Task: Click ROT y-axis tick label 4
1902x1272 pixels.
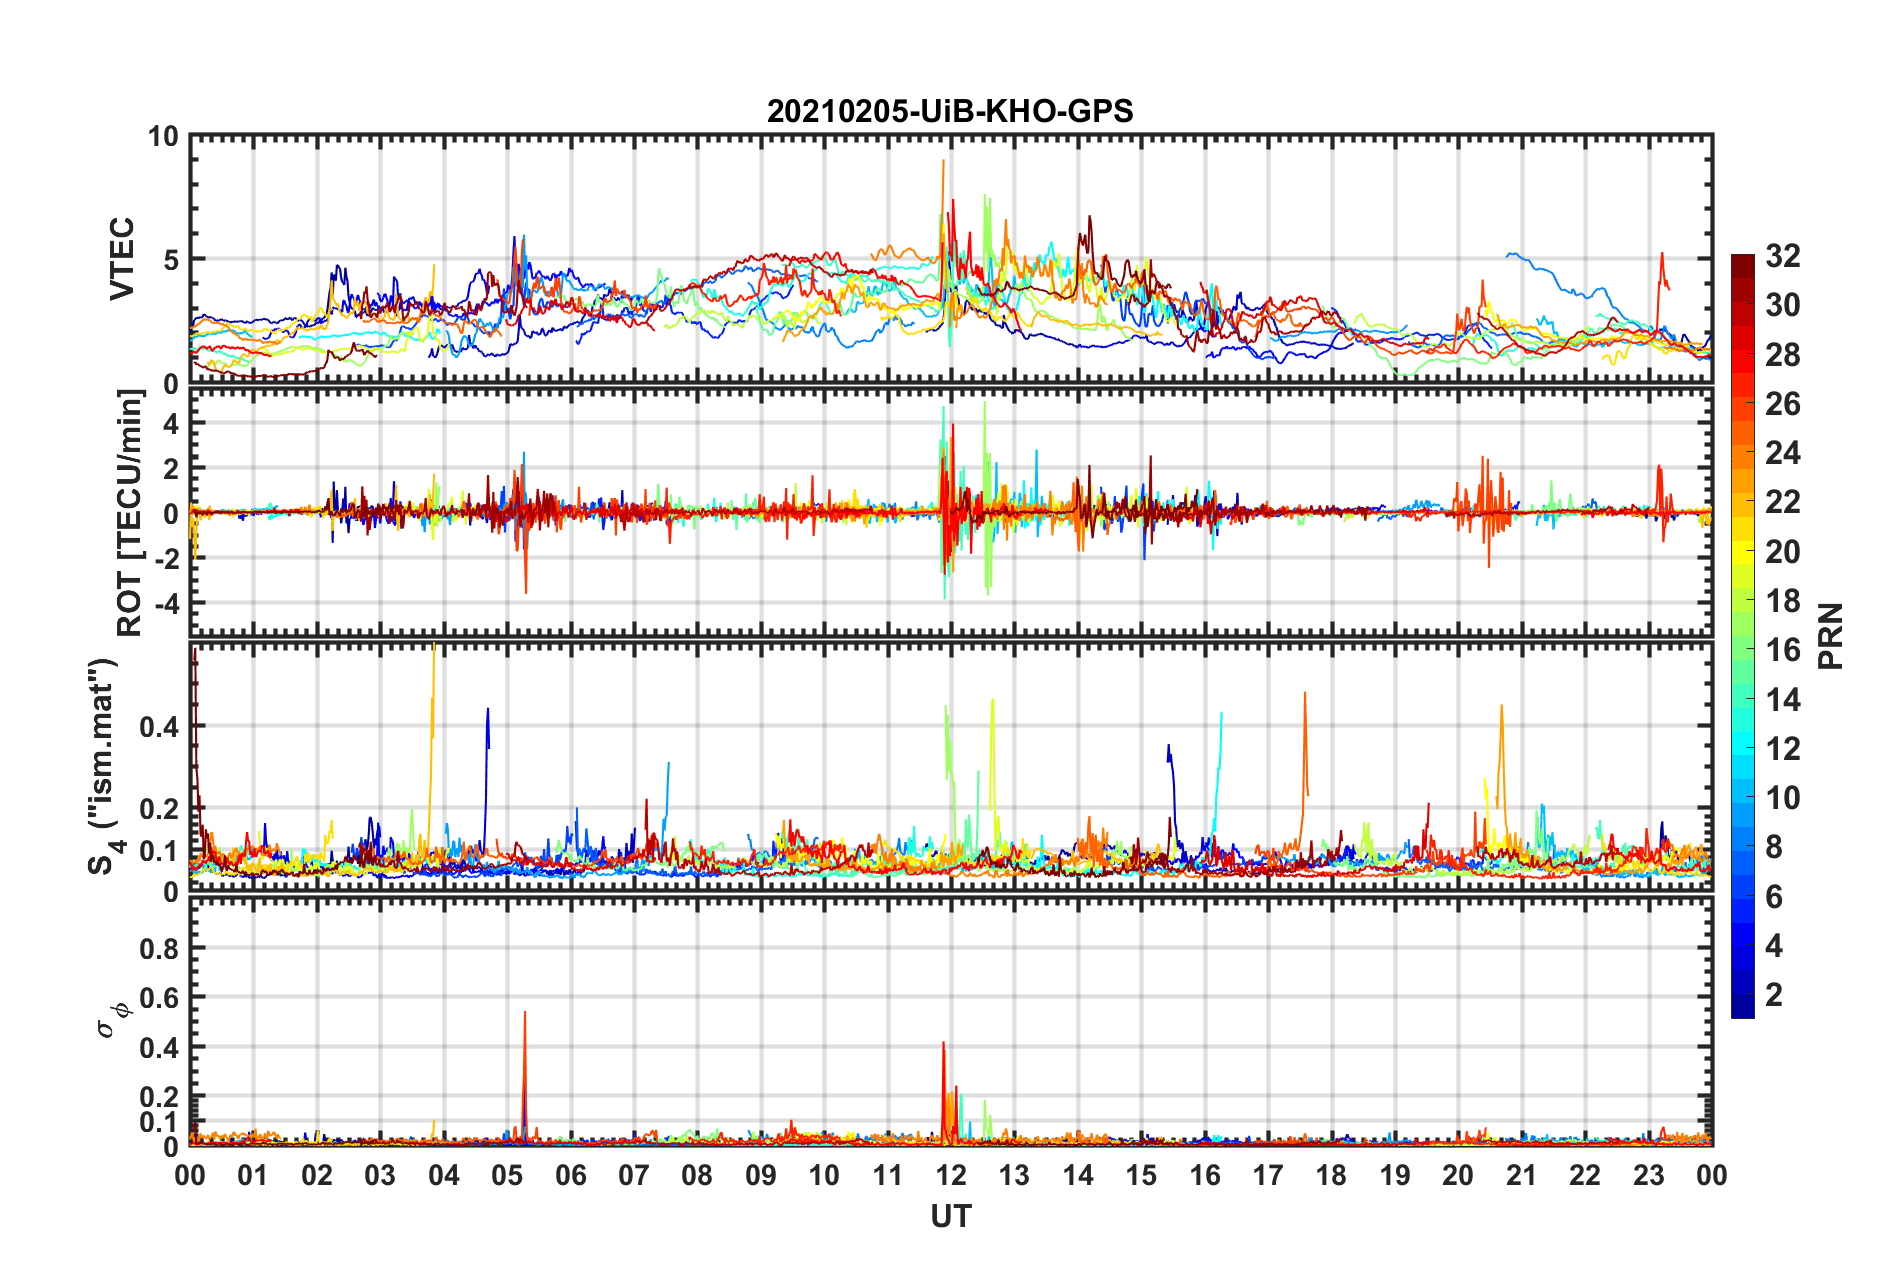Action: click(x=171, y=424)
